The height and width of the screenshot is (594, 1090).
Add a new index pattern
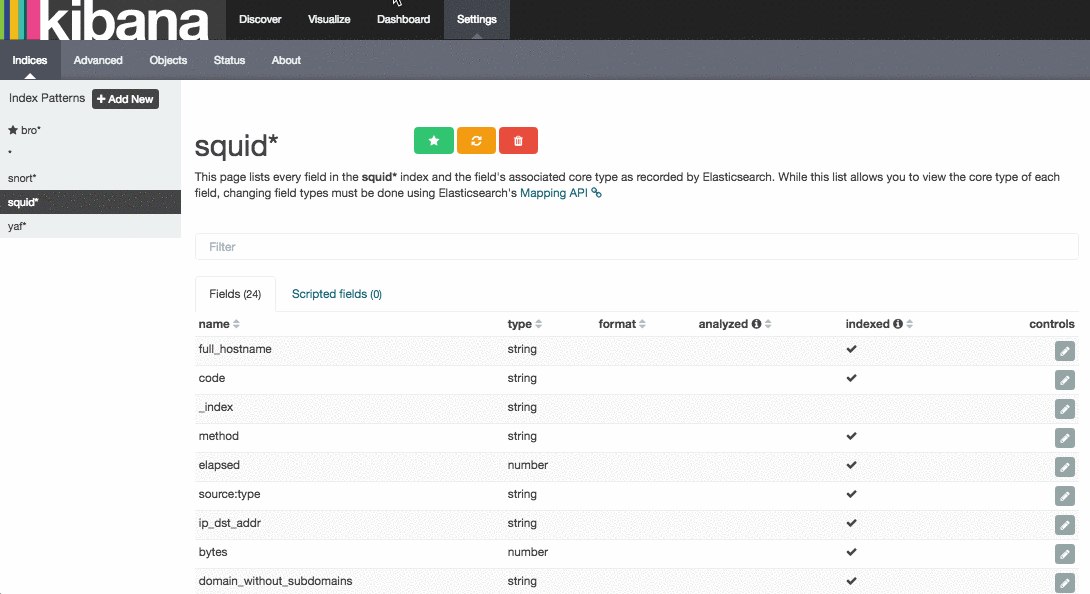coord(125,99)
